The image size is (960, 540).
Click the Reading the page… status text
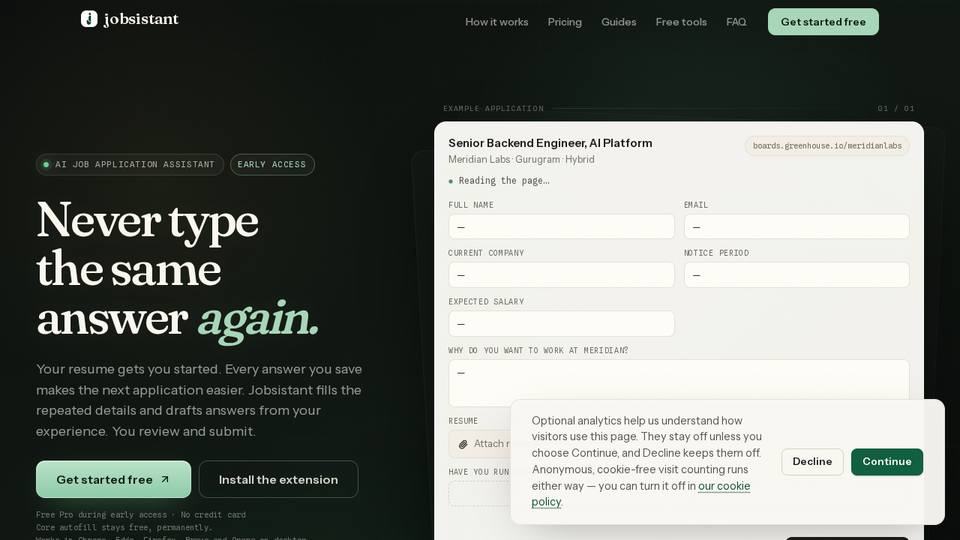[503, 181]
